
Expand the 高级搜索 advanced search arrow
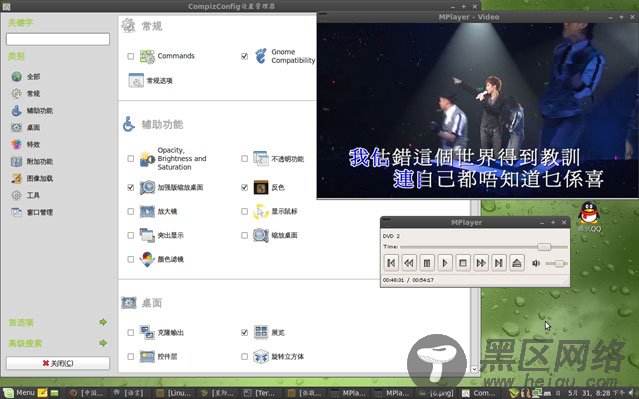(103, 343)
